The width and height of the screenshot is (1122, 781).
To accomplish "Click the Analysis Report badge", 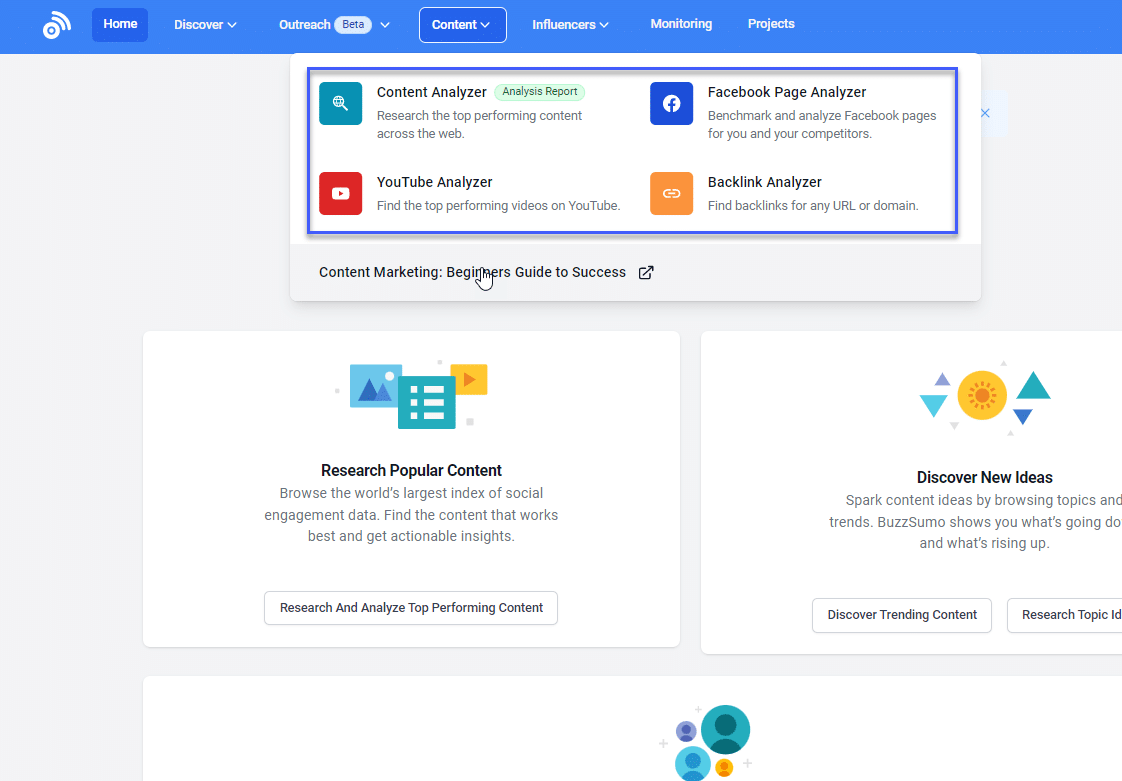I will click(539, 91).
